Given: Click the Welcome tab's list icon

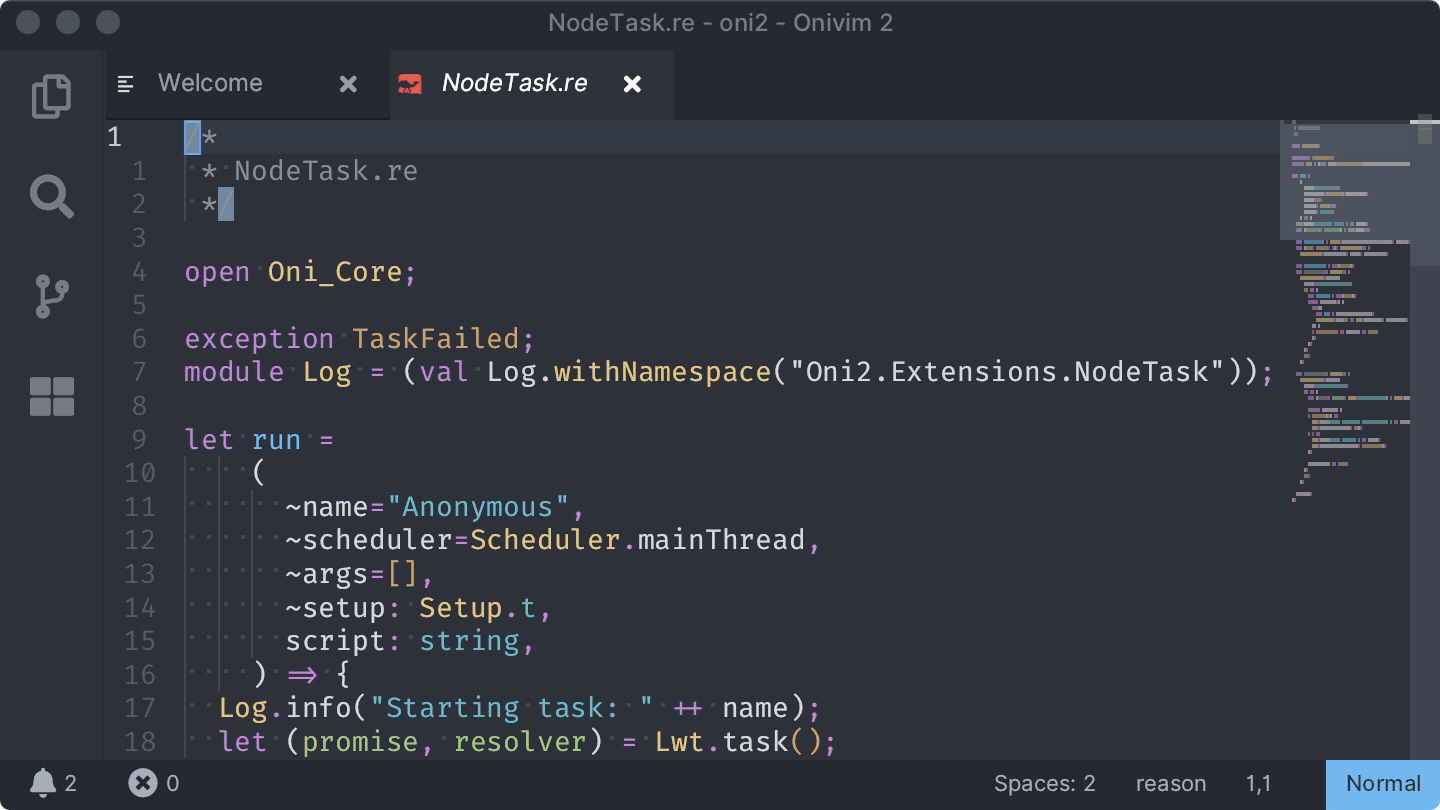Looking at the screenshot, I should 126,83.
